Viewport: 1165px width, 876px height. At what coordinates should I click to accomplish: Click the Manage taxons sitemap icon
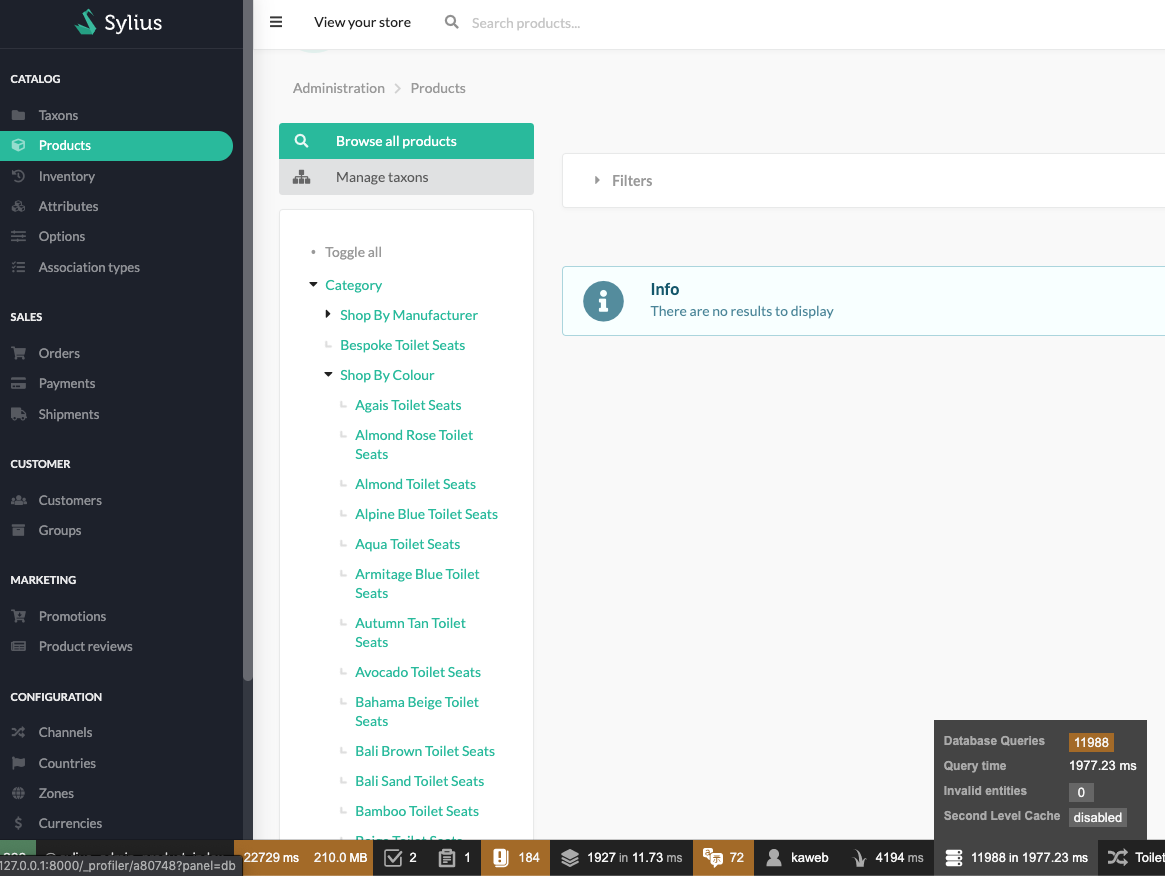tap(301, 177)
